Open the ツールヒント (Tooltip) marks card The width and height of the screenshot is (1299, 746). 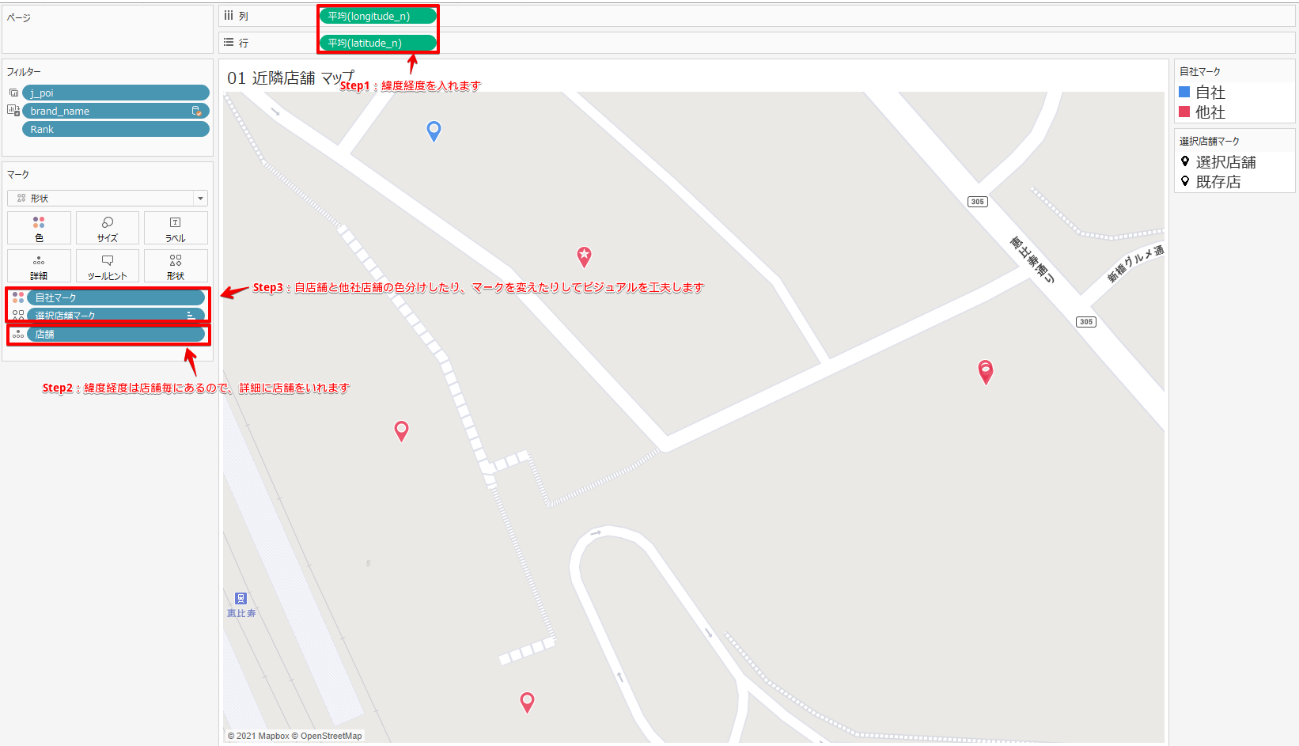coord(107,266)
